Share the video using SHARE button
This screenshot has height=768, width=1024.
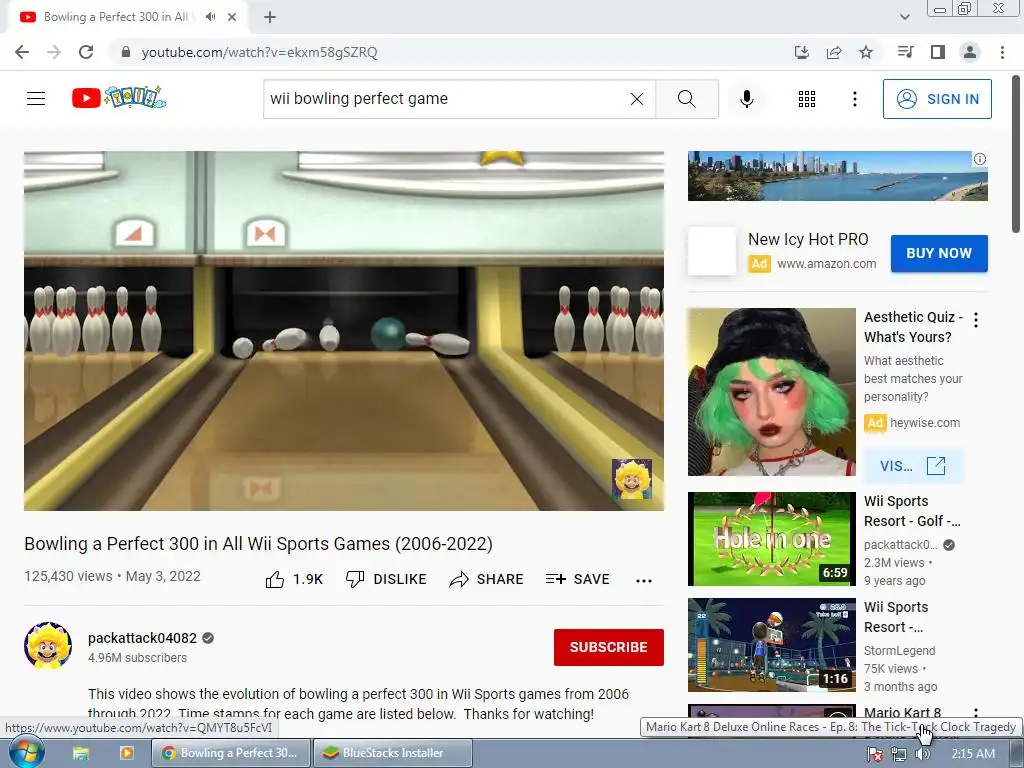[x=487, y=579]
